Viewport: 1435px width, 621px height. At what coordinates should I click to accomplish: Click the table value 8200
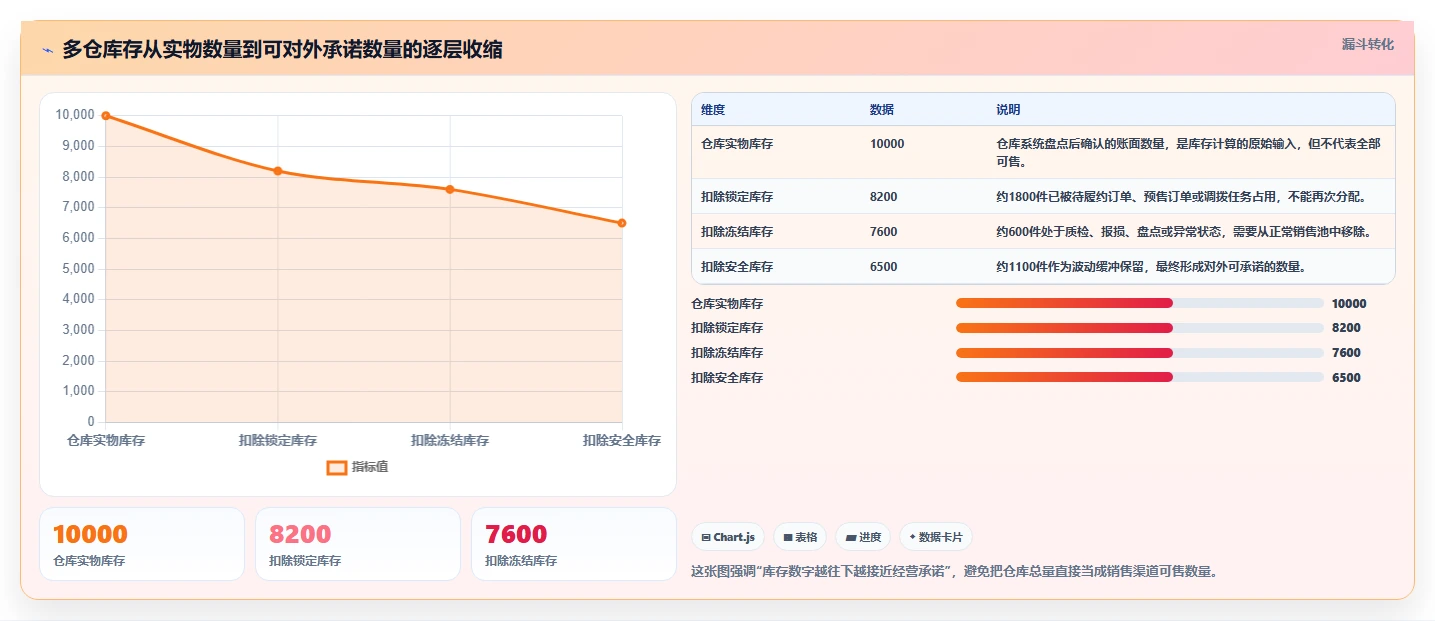[884, 197]
